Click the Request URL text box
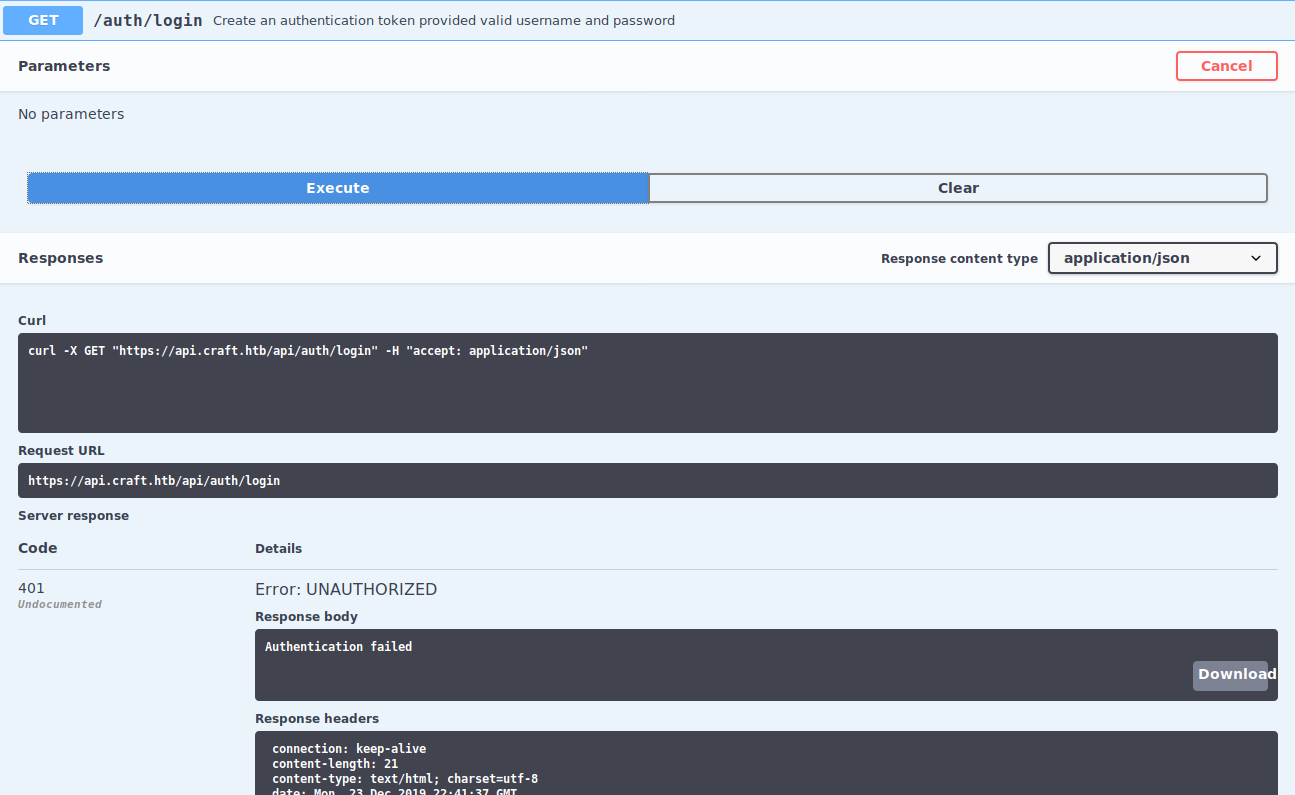 click(x=647, y=480)
